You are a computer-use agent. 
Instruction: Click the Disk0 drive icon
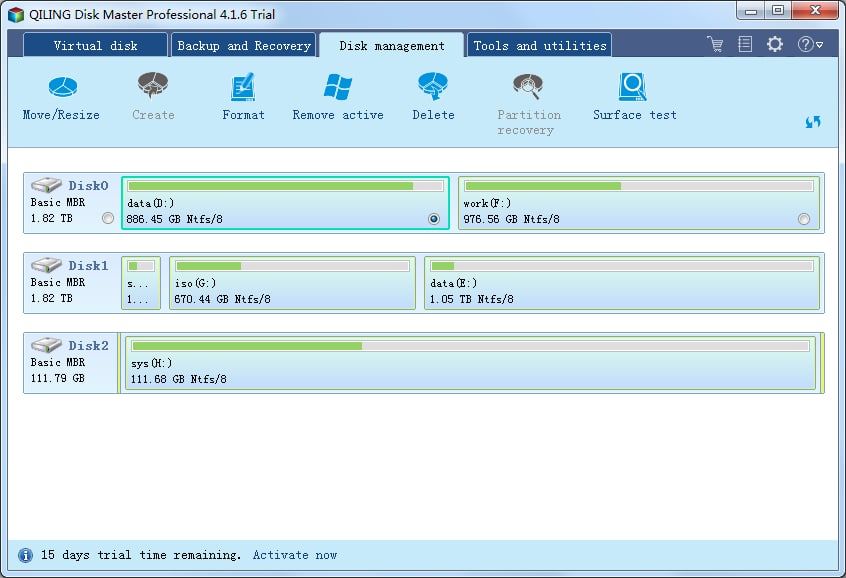46,185
